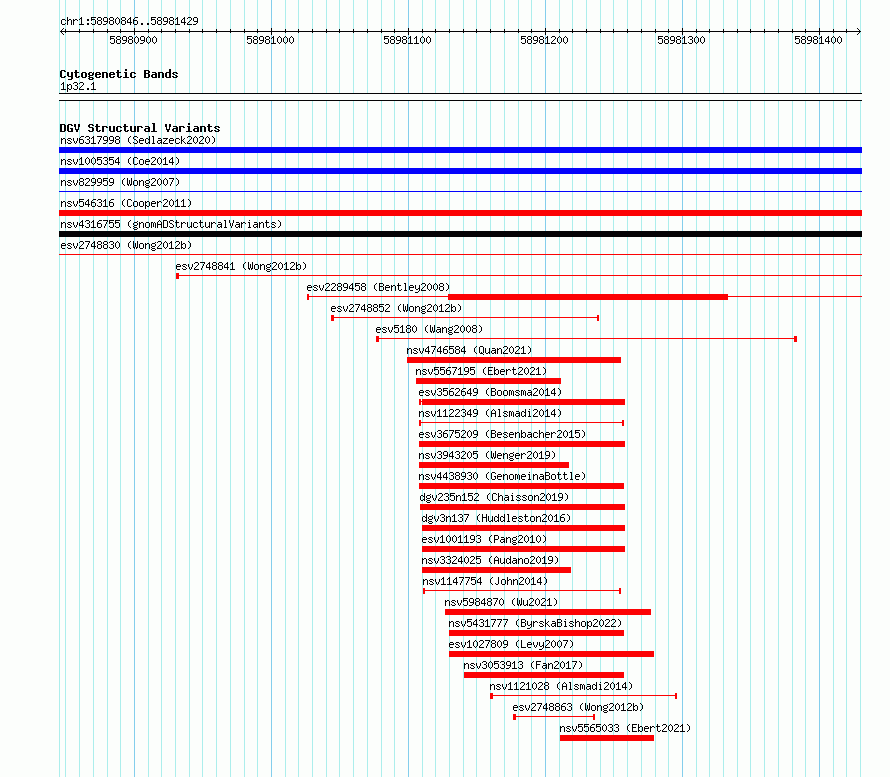Click the red bar under nsv3053913
This screenshot has height=777, width=890.
tap(544, 675)
